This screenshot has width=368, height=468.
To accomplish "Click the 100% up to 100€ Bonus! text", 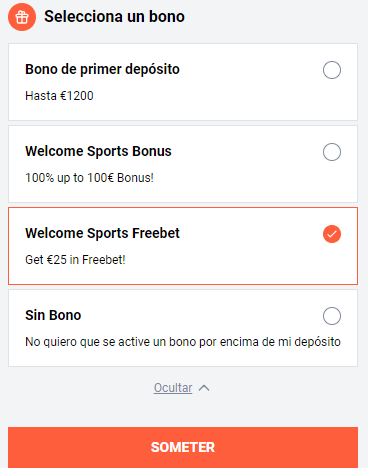I will click(89, 178).
